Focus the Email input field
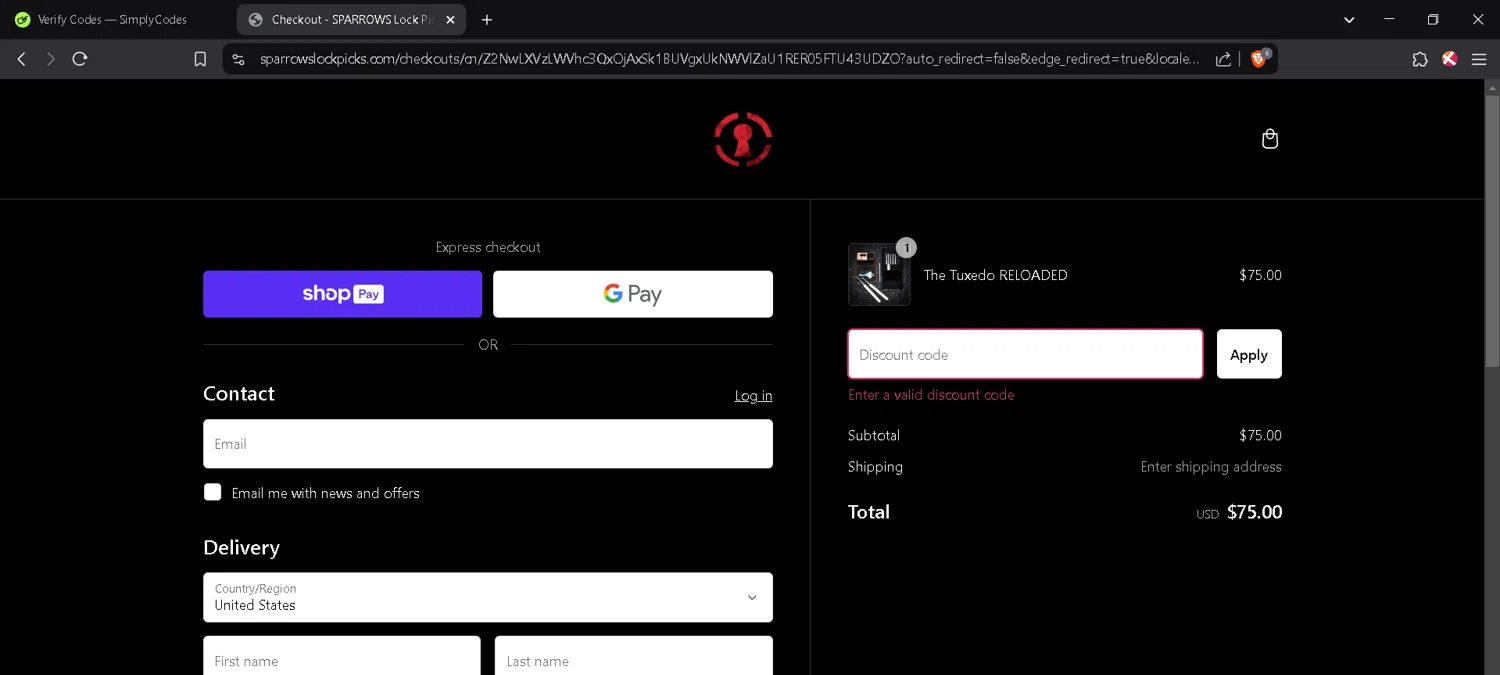Image resolution: width=1500 pixels, height=675 pixels. pos(488,444)
